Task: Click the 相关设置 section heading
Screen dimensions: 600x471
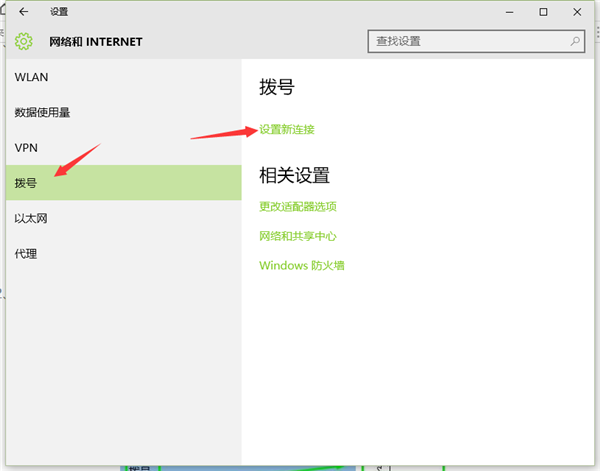Action: point(294,176)
